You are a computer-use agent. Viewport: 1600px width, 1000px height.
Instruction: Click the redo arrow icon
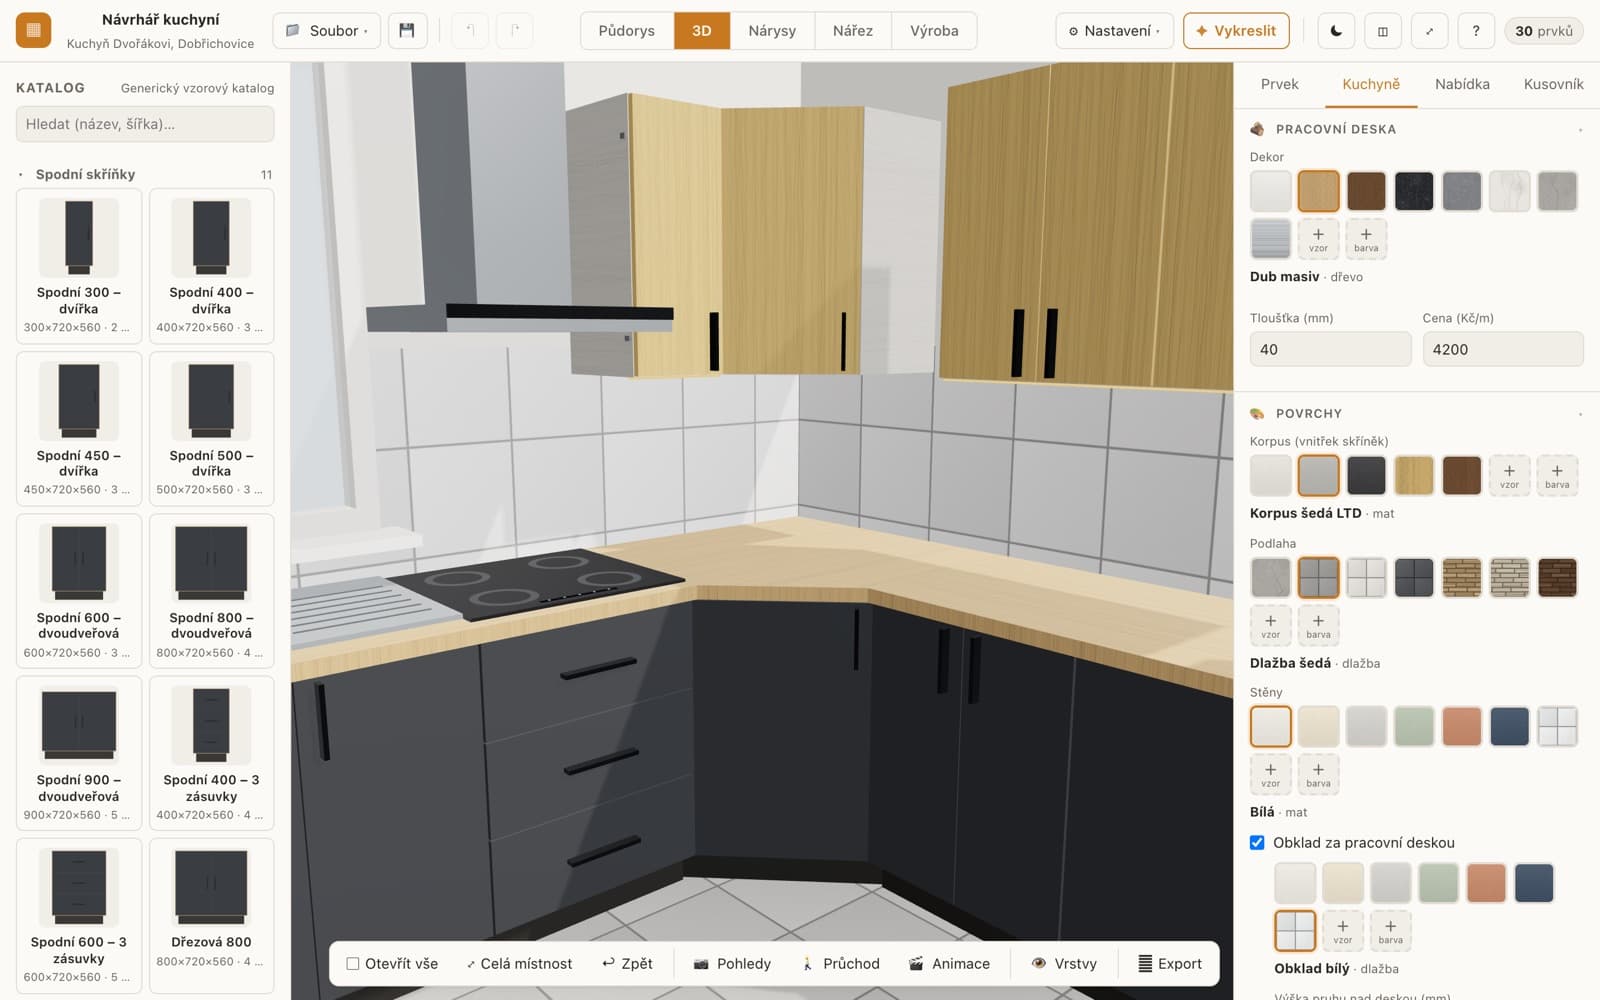[514, 31]
